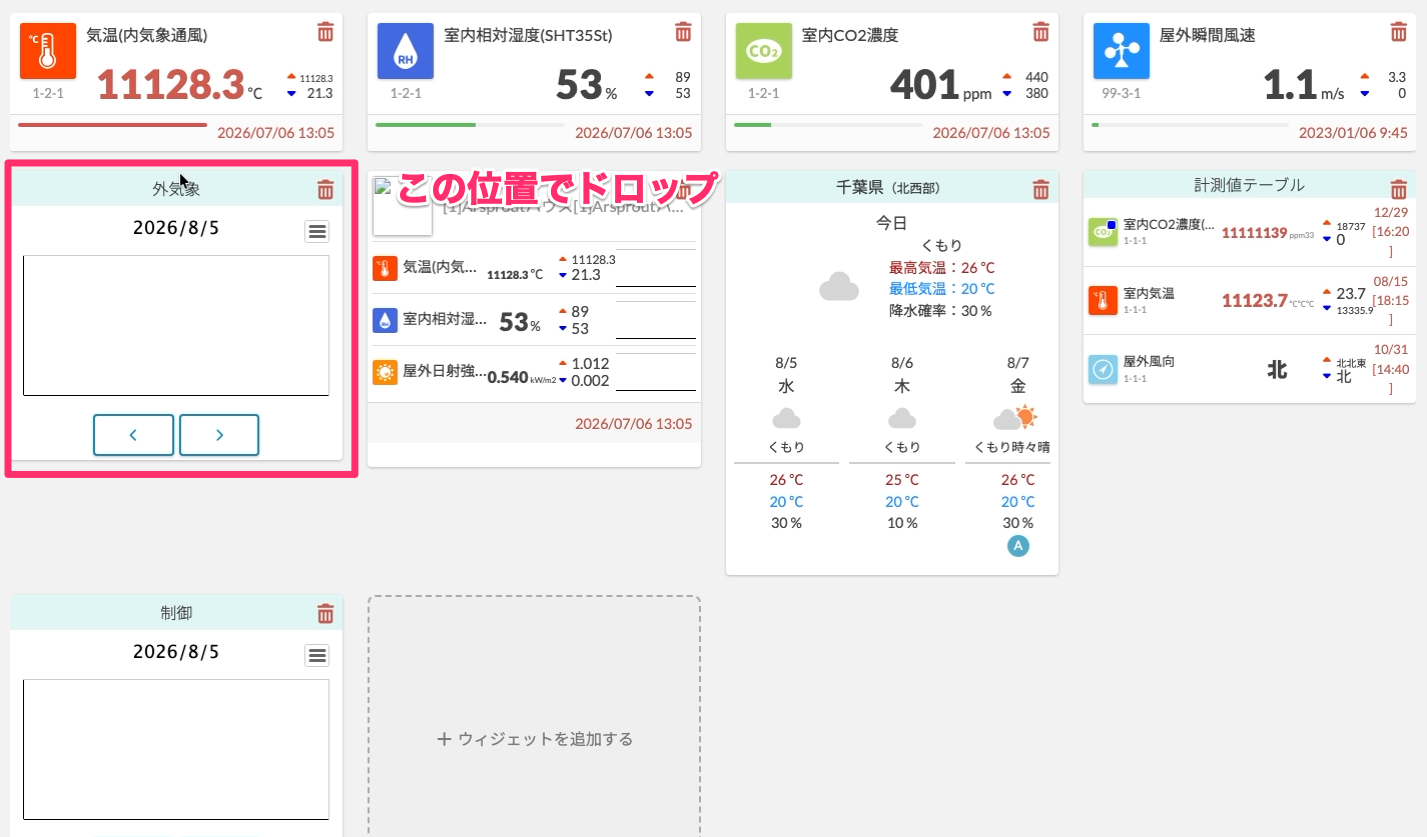Viewport: 1427px width, 837px height.
Task: Open the hamburger menu of 制御 chart
Action: tap(317, 656)
